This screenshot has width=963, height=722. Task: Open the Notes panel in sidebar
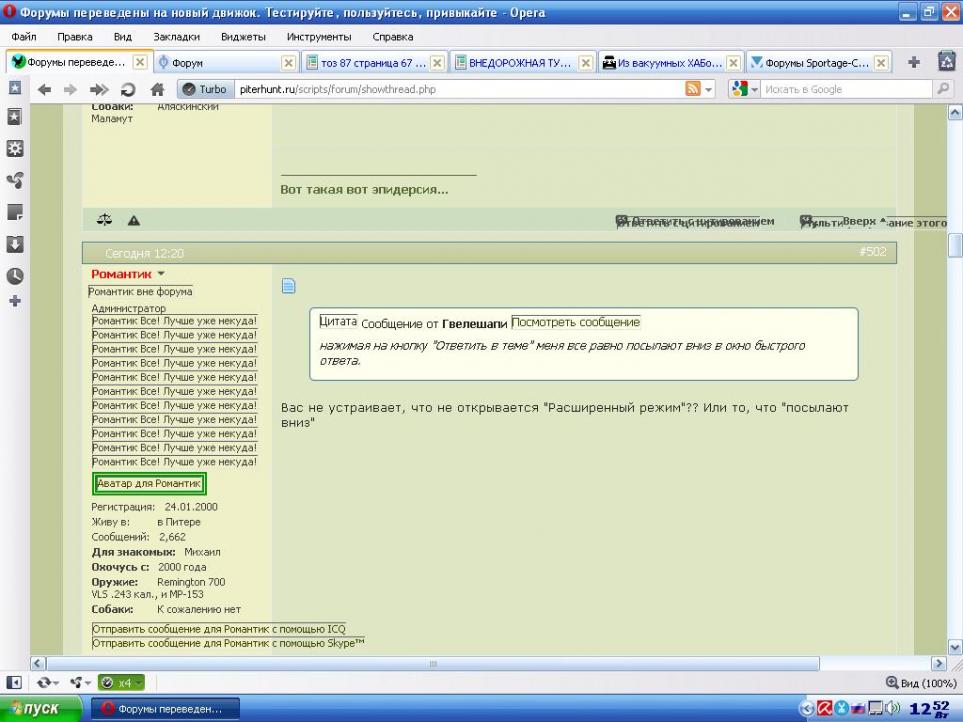tap(15, 213)
